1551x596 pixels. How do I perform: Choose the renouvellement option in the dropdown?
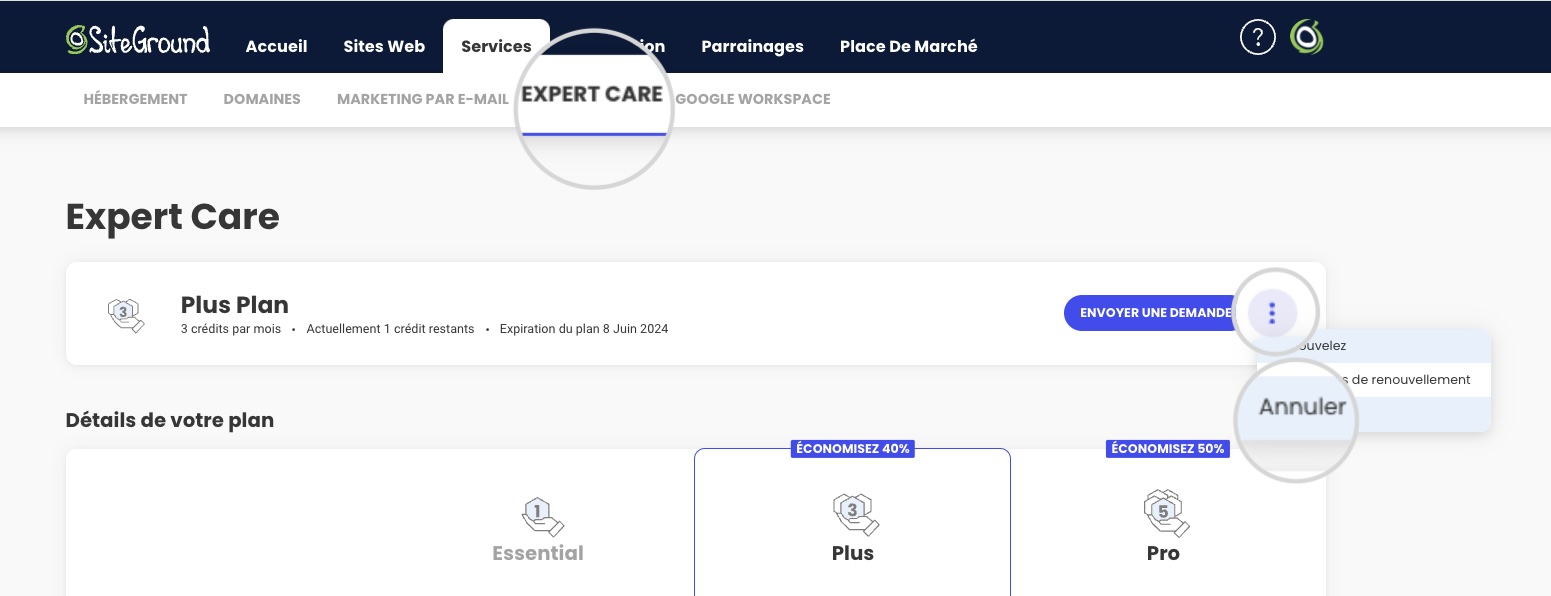[1374, 380]
